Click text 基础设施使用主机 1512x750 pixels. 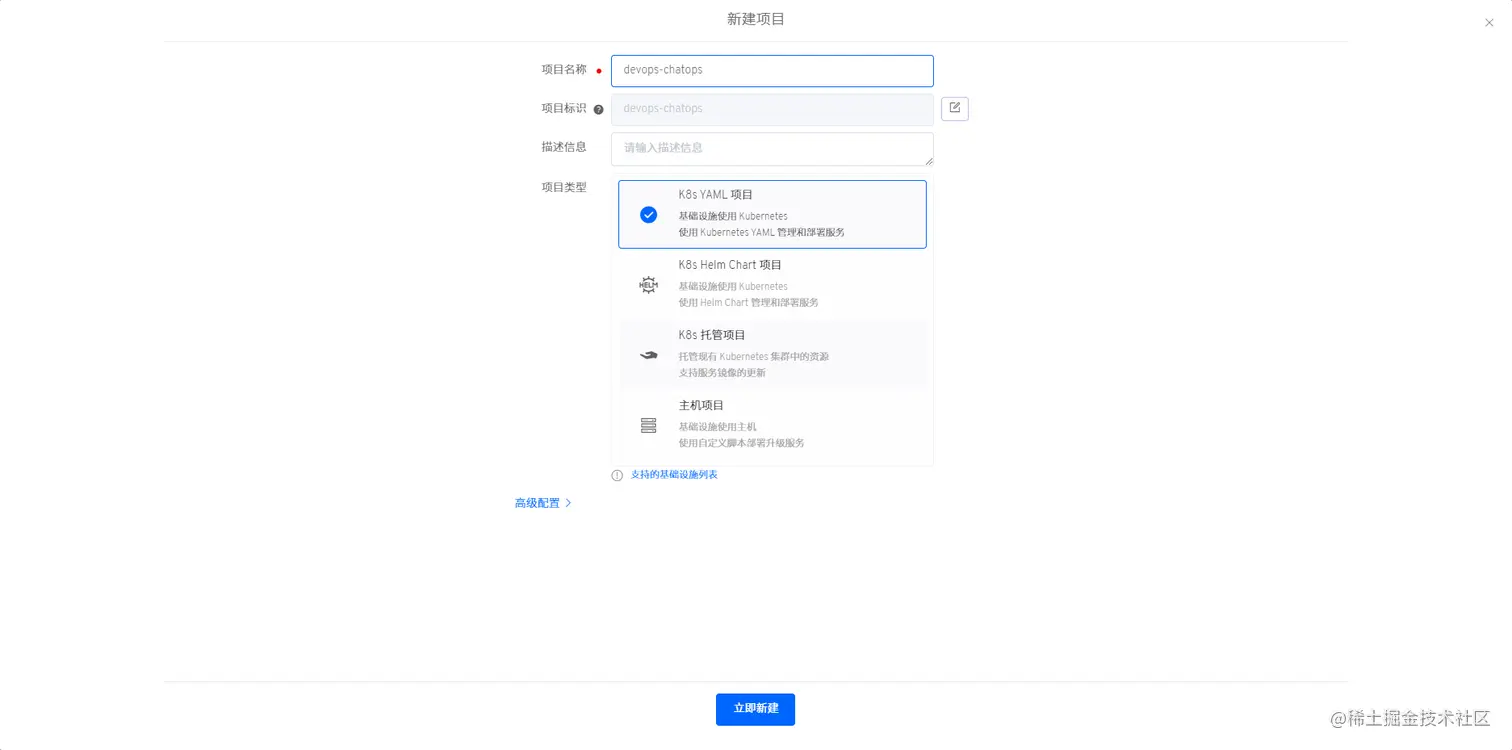click(717, 427)
